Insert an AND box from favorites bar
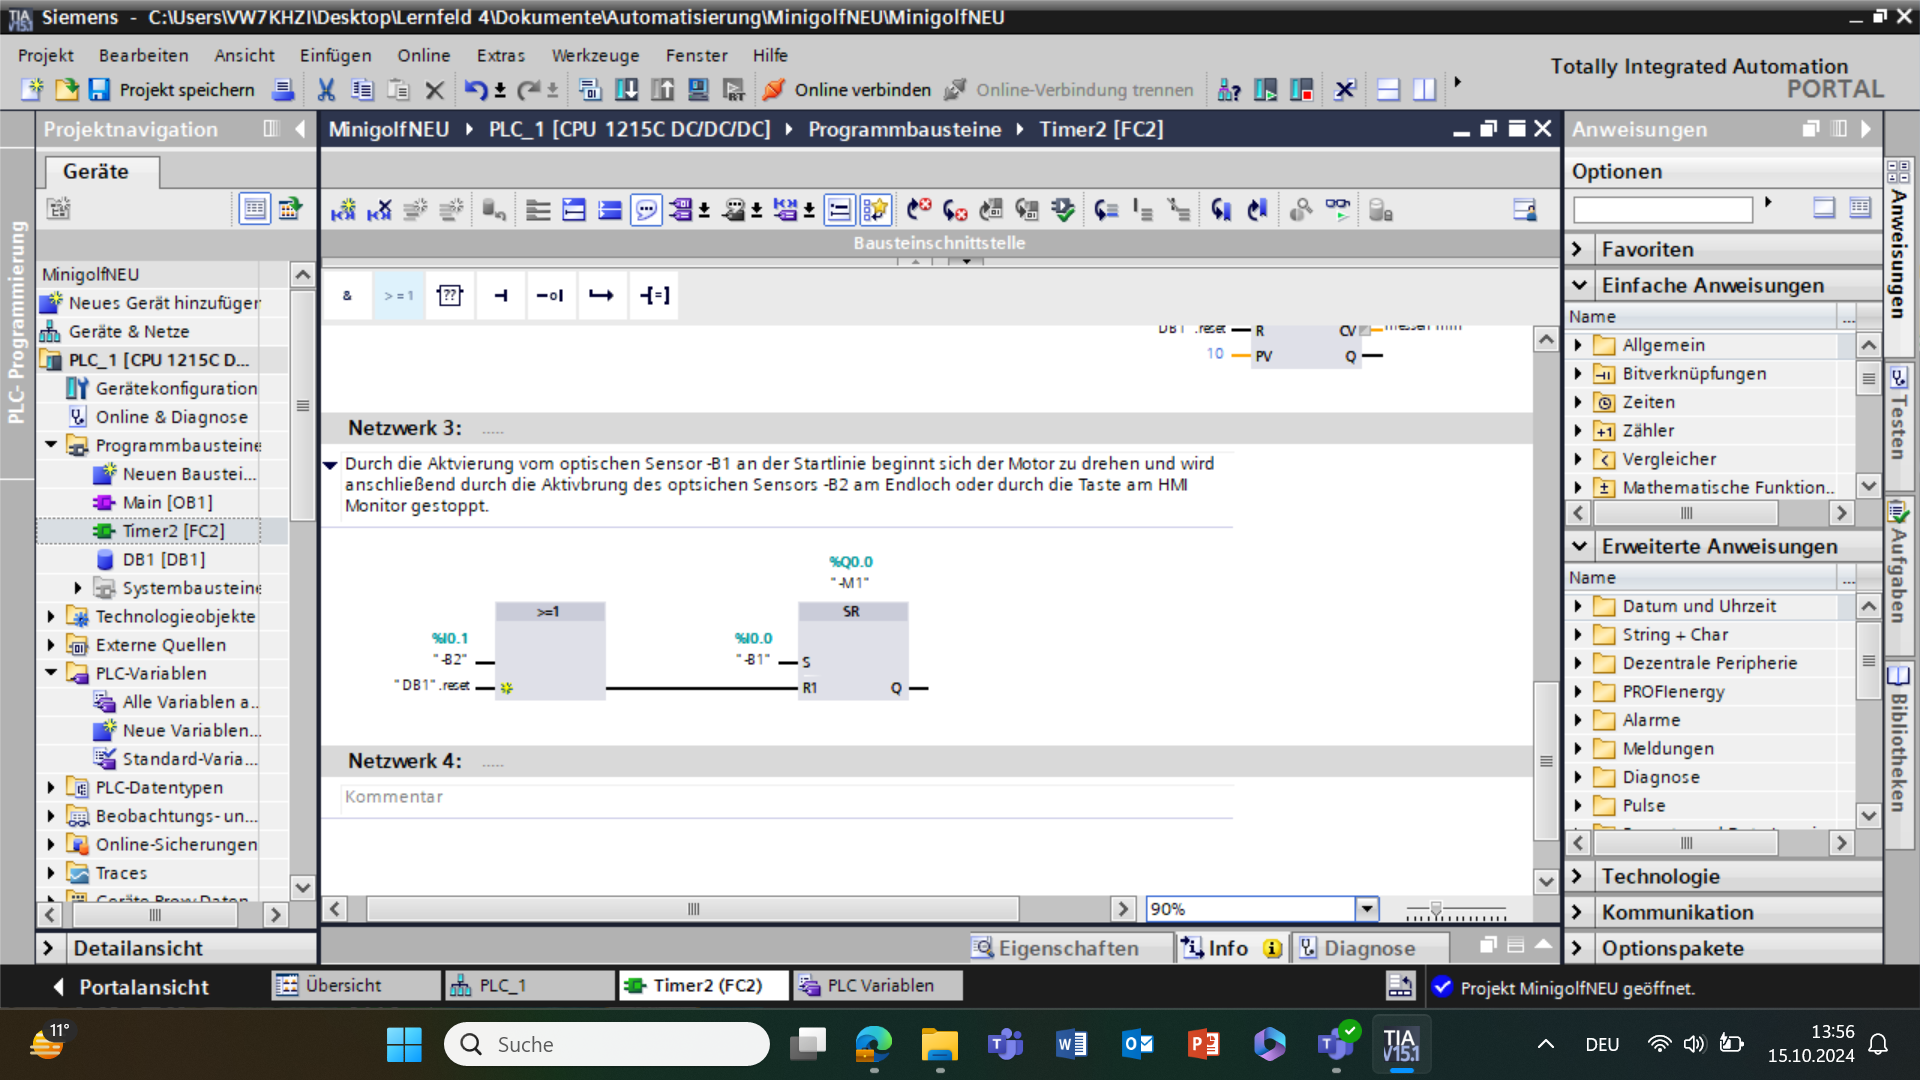 [347, 296]
